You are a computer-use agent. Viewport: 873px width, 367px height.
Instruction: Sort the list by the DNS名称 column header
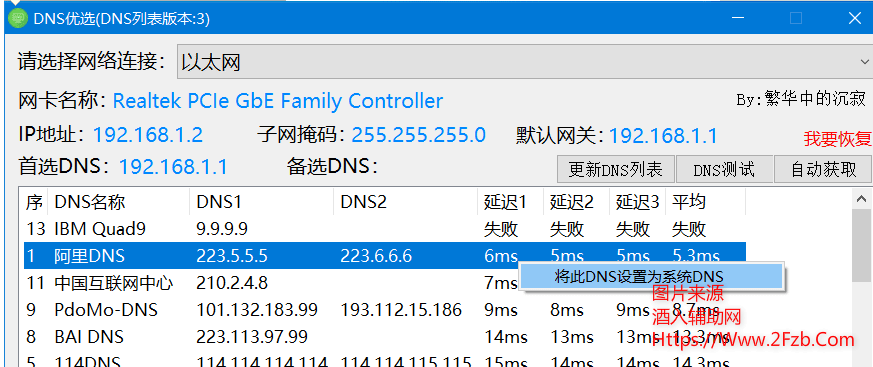(119, 202)
